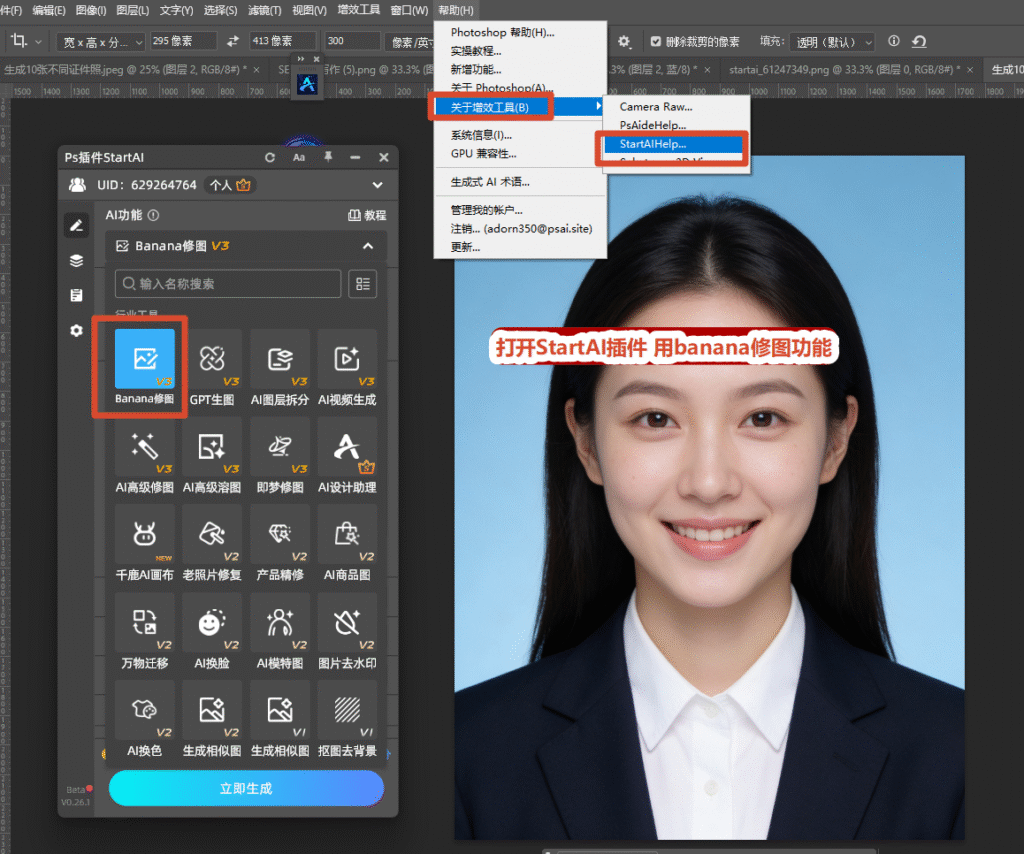Viewport: 1024px width, 854px height.
Task: Launch the 千鹿AI画布 tool
Action: (144, 543)
